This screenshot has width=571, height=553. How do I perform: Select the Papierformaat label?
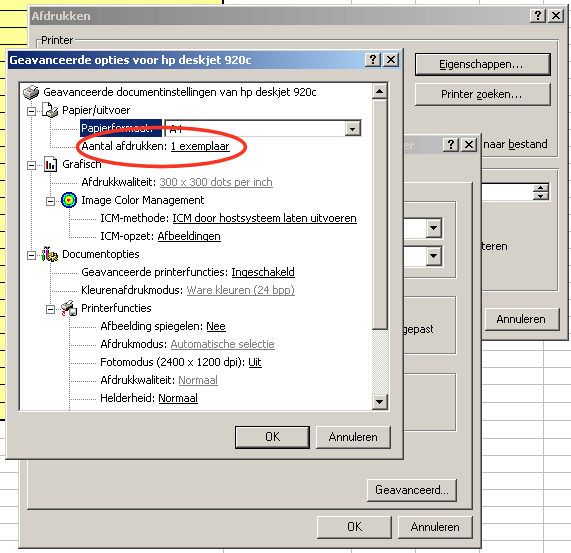(x=121, y=128)
